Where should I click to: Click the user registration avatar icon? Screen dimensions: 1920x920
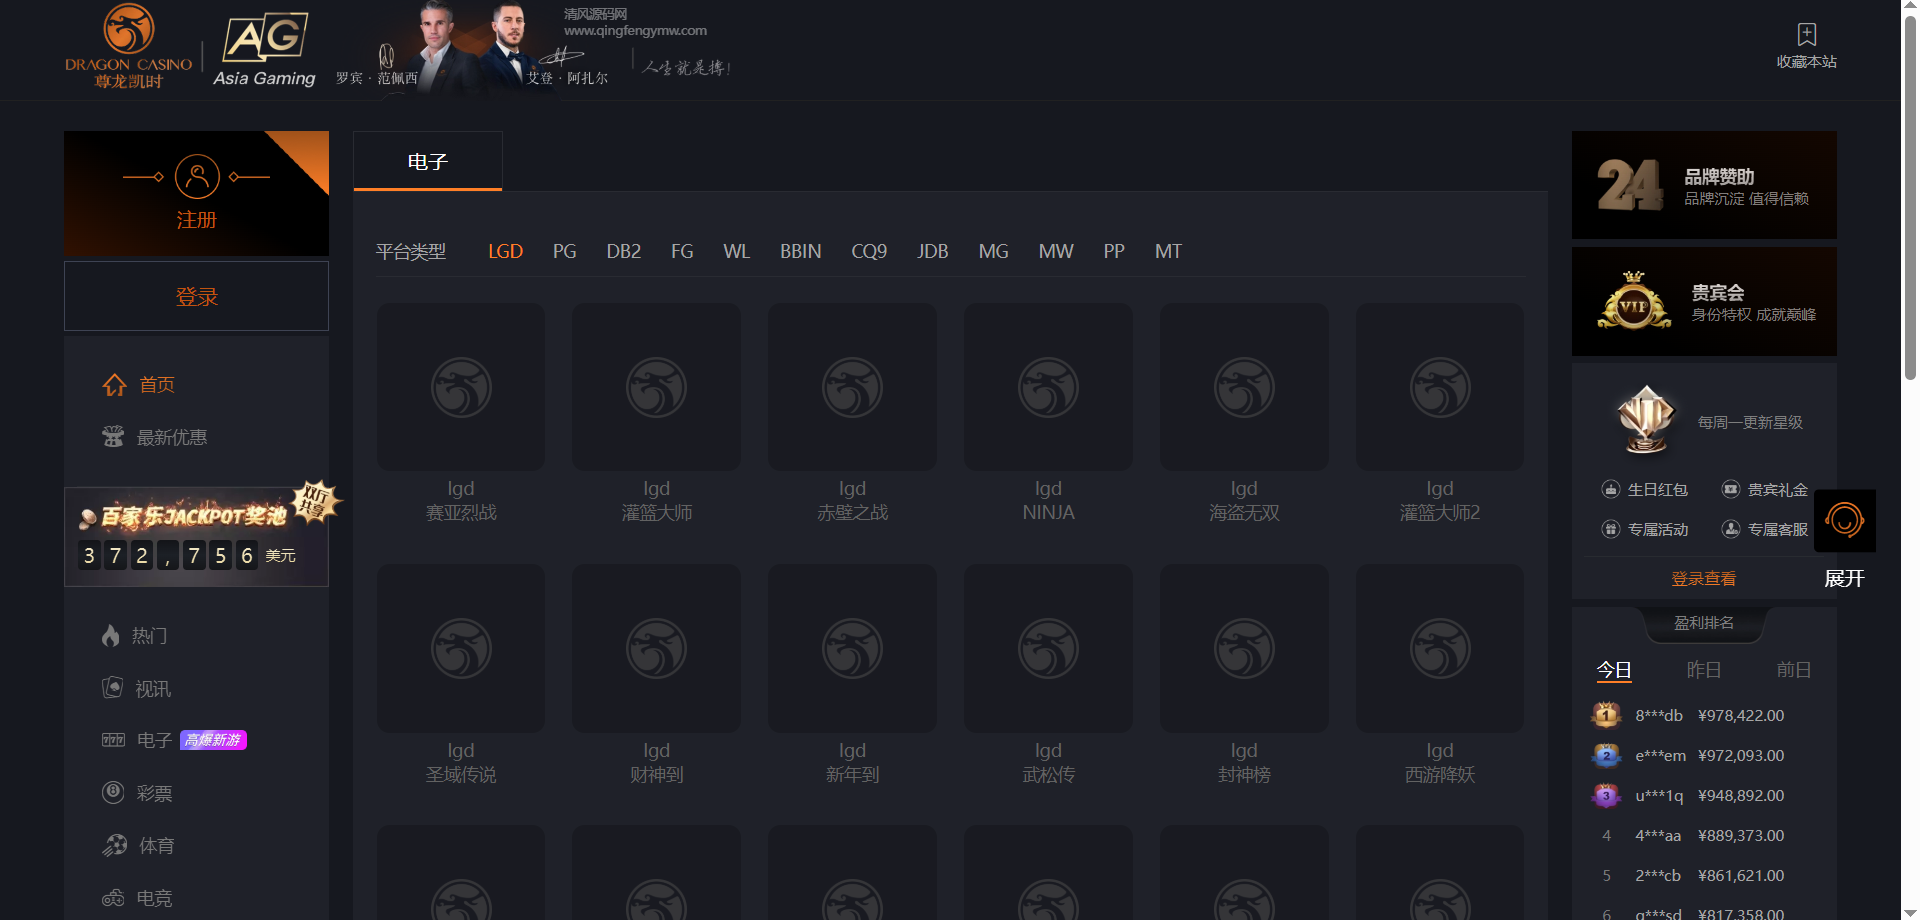point(197,177)
